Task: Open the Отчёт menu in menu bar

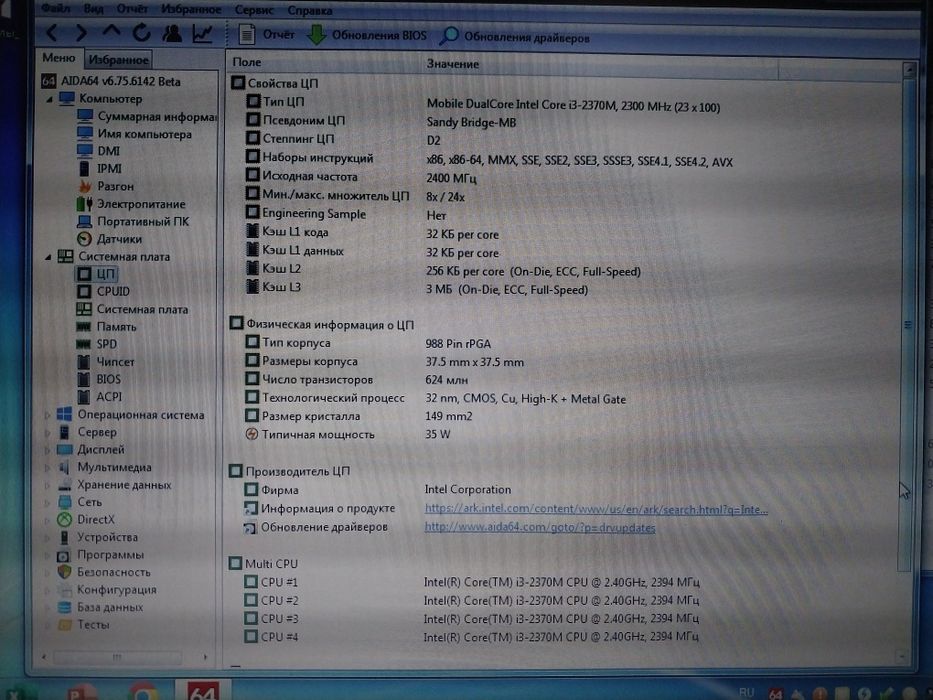Action: 132,9
